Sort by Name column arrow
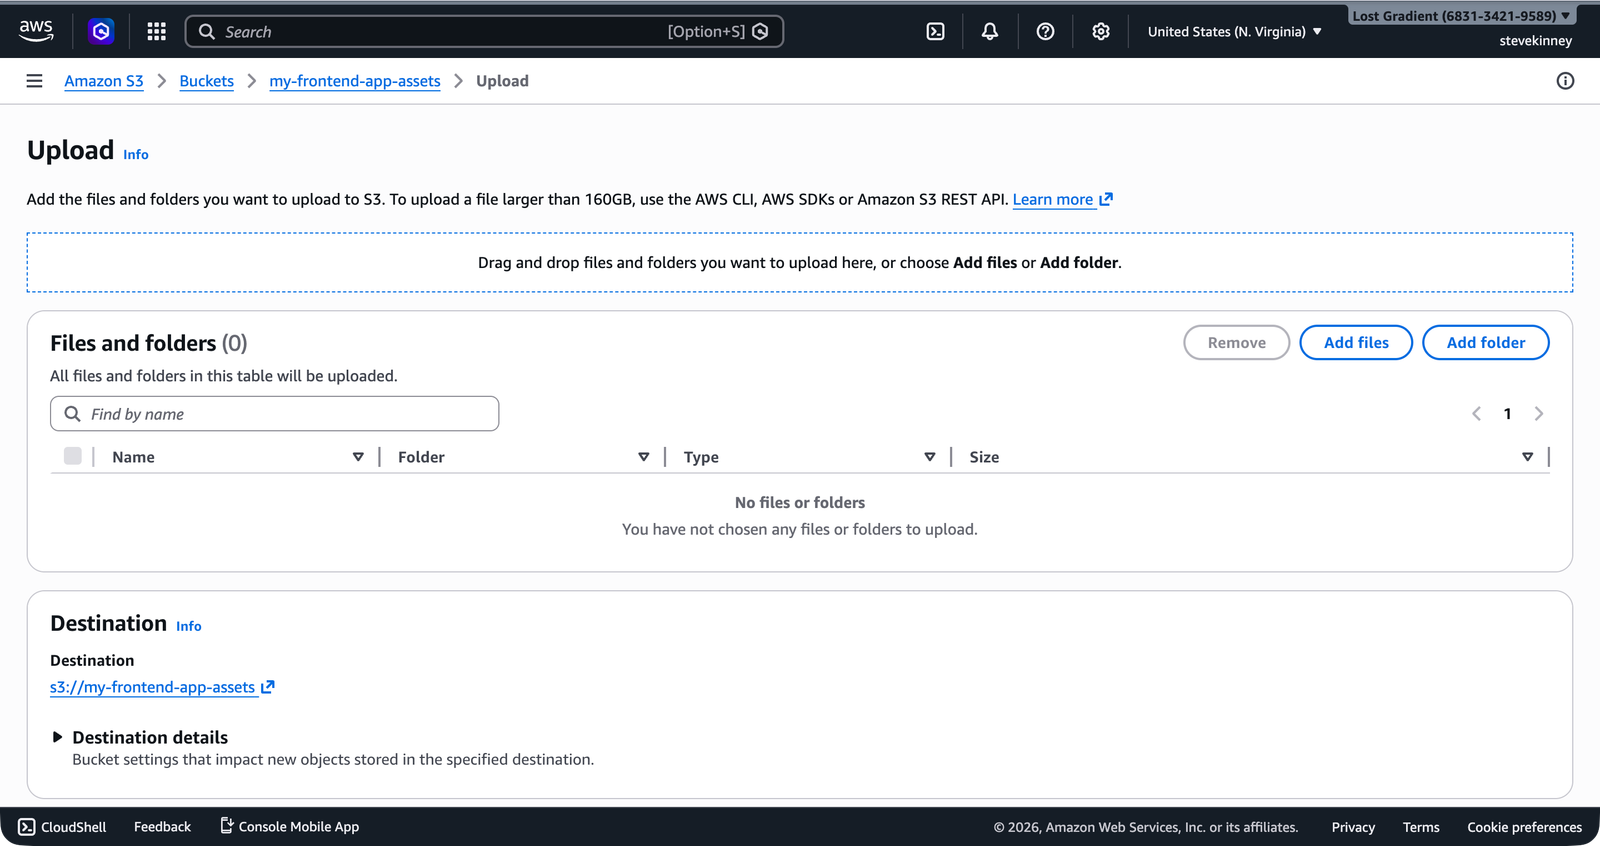1600x846 pixels. coord(358,457)
